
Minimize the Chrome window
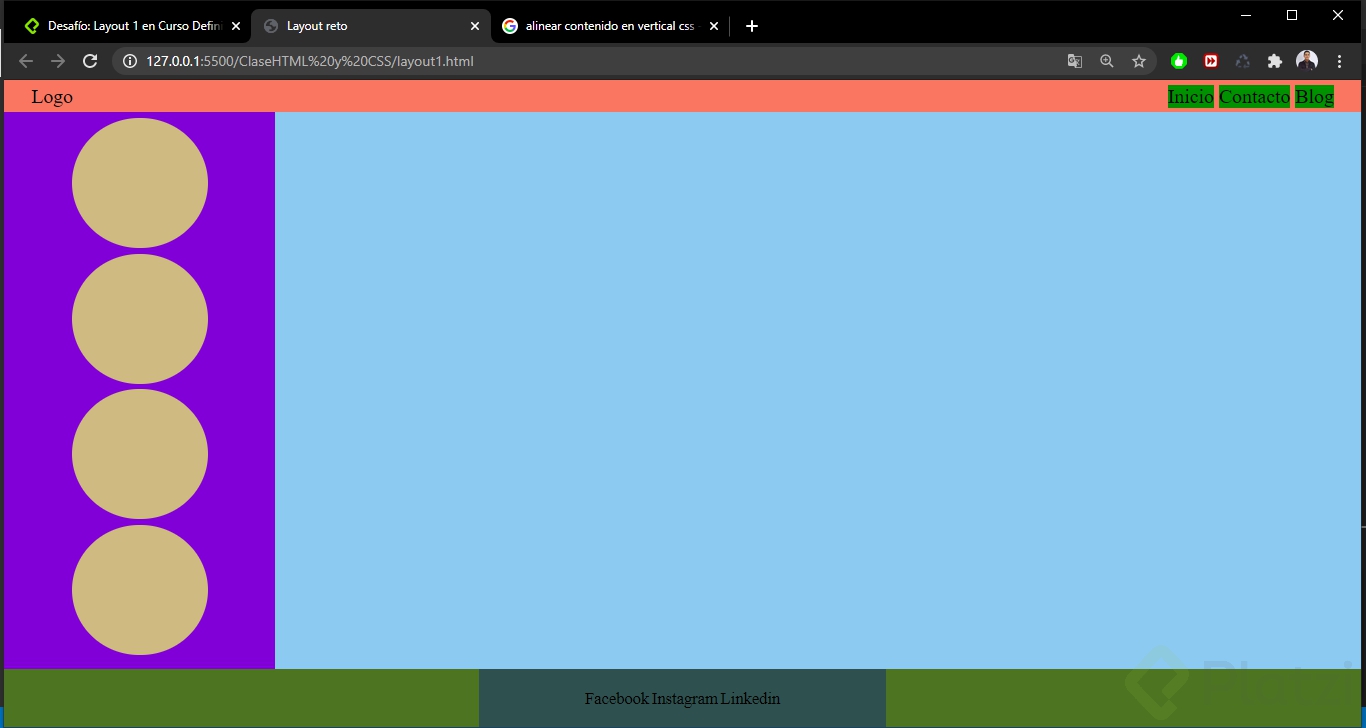coord(1246,15)
